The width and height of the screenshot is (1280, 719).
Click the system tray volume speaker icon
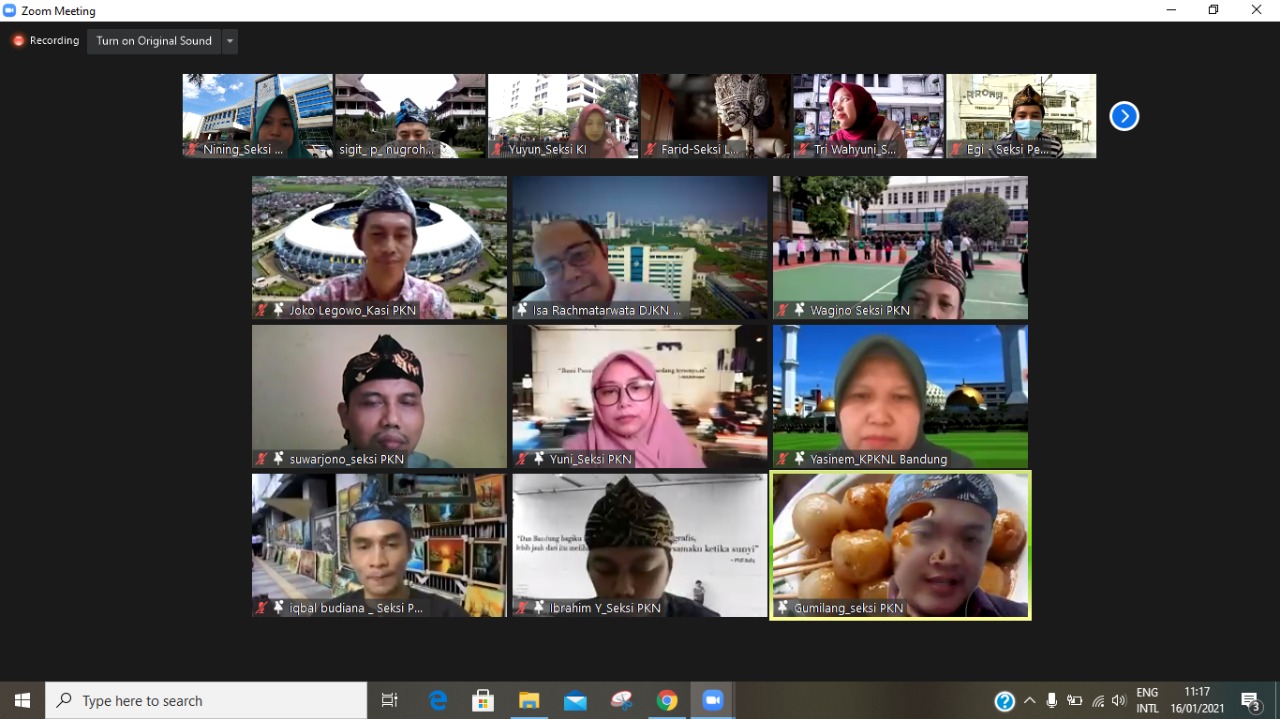click(1118, 701)
